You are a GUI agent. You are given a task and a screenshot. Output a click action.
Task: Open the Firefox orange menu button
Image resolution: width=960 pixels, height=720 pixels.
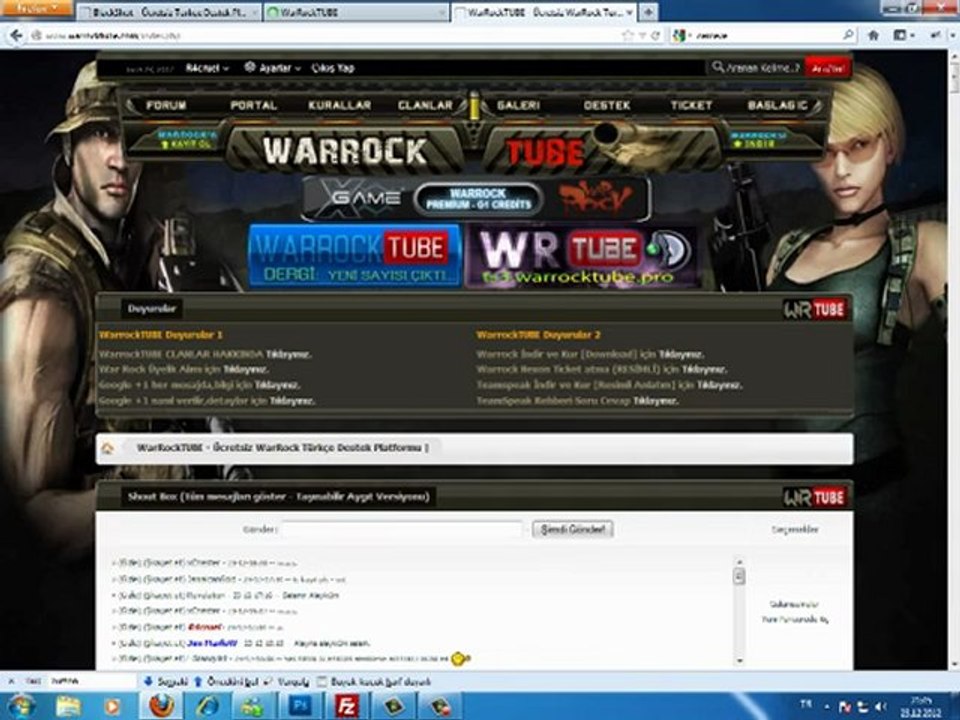click(36, 8)
